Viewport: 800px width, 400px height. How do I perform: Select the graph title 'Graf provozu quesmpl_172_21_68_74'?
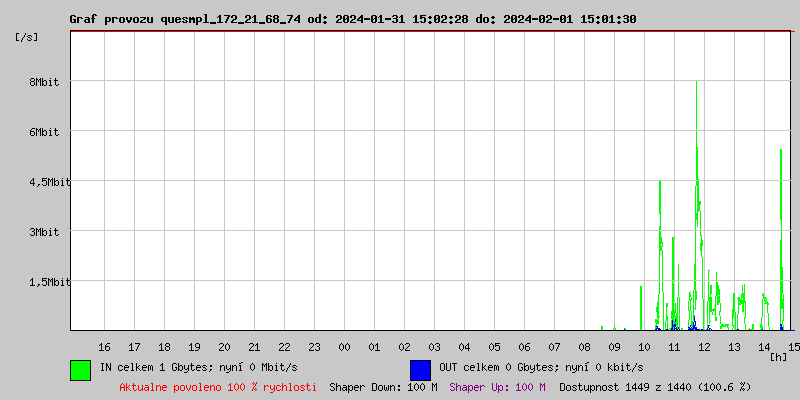[185, 19]
